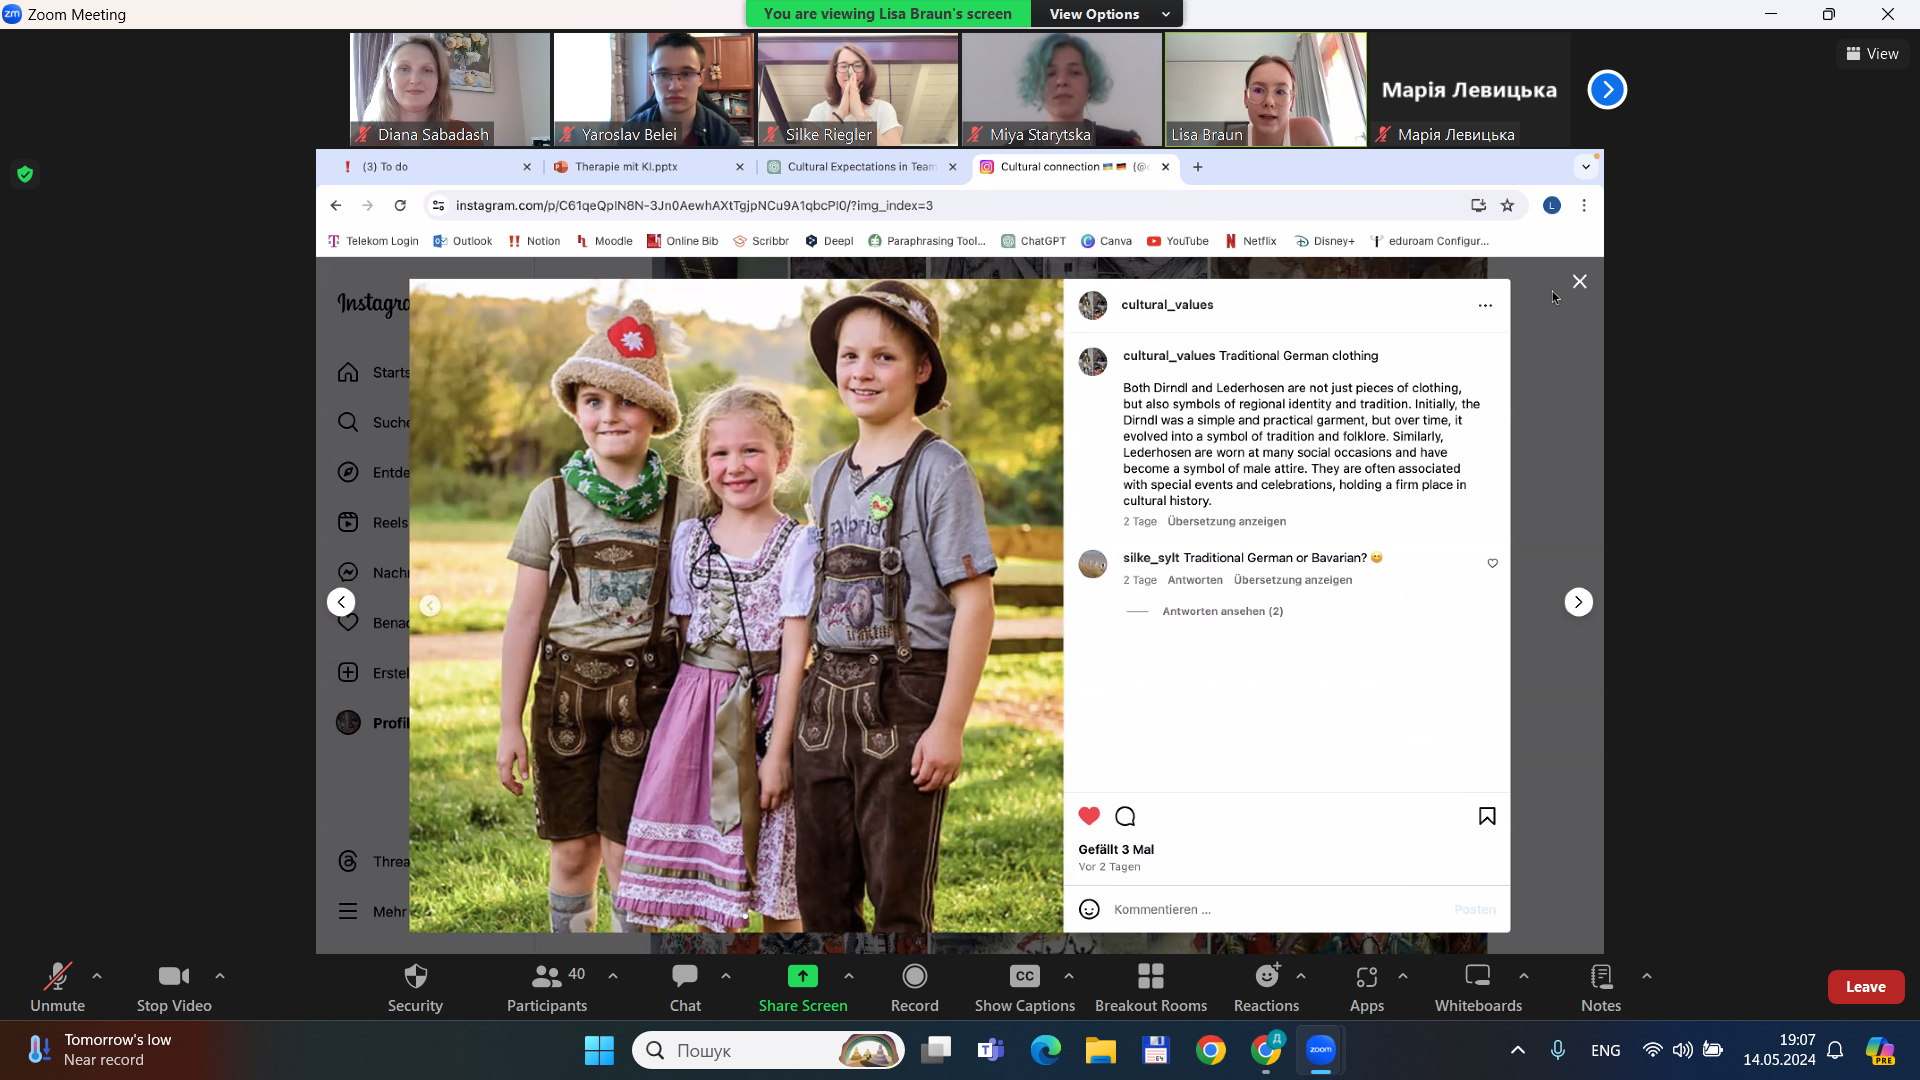The height and width of the screenshot is (1080, 1920).
Task: Expand the arrow next to Participants
Action: point(613,976)
